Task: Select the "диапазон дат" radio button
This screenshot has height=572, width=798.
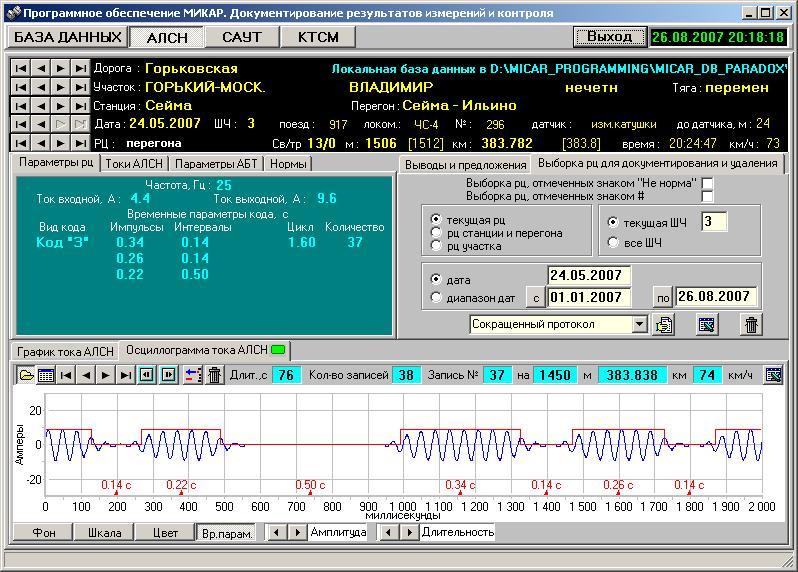Action: [436, 297]
